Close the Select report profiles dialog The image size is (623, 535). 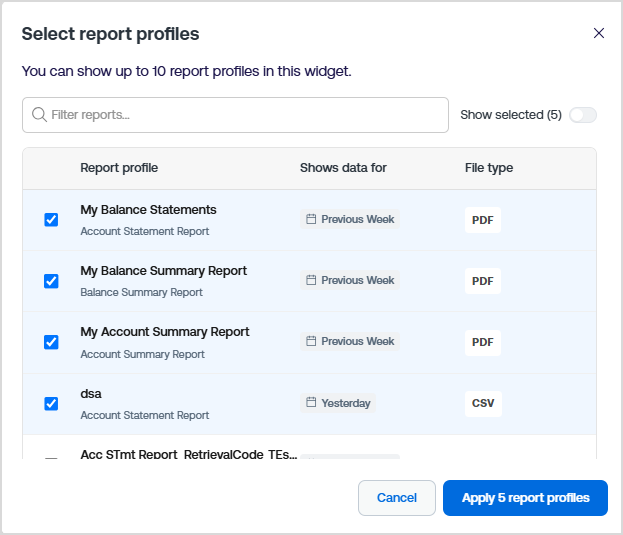(x=598, y=33)
